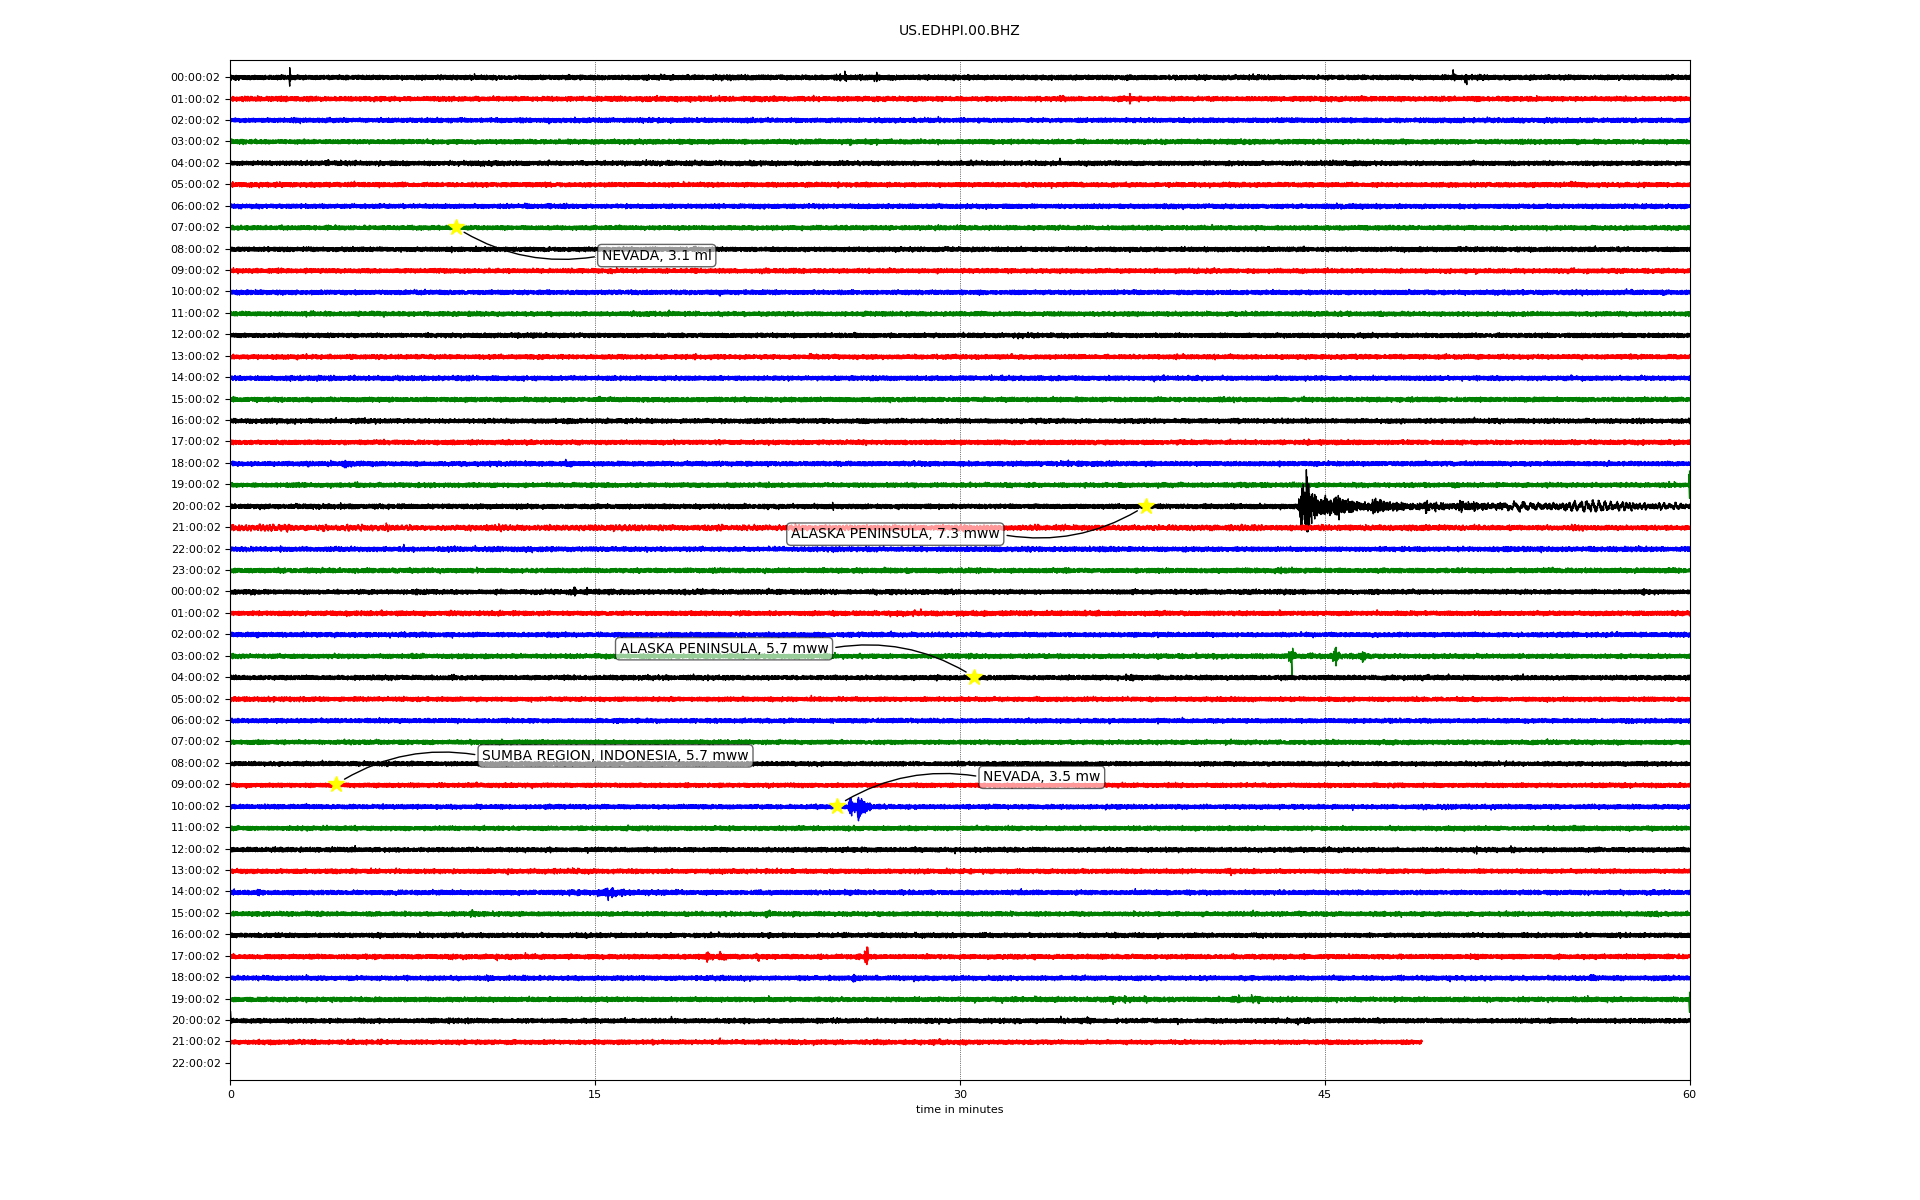Click the x-axis tick label 60
Screen dimensions: 1920x1200
[x=1689, y=1094]
